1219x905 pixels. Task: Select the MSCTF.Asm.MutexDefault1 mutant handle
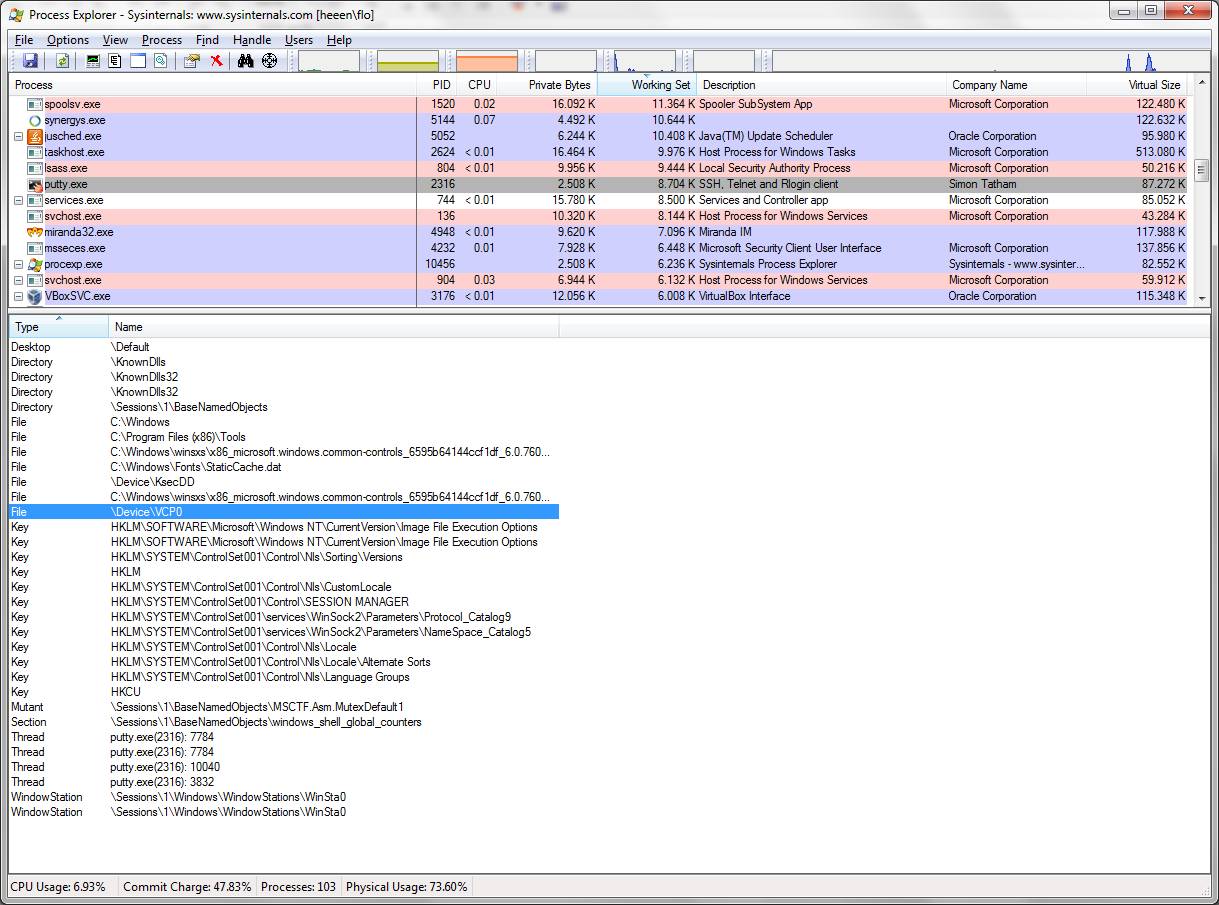pyautogui.click(x=284, y=707)
